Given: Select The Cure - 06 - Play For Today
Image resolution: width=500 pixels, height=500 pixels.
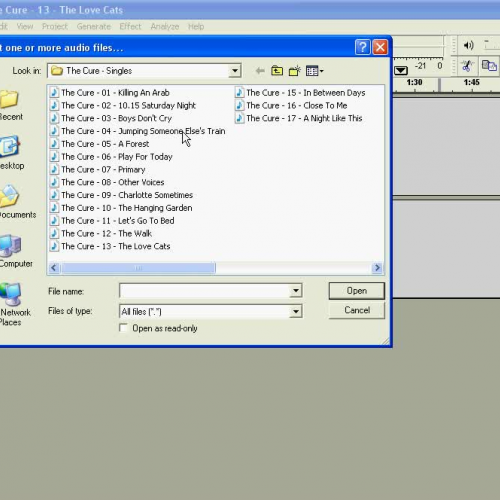Looking at the screenshot, I should [111, 157].
